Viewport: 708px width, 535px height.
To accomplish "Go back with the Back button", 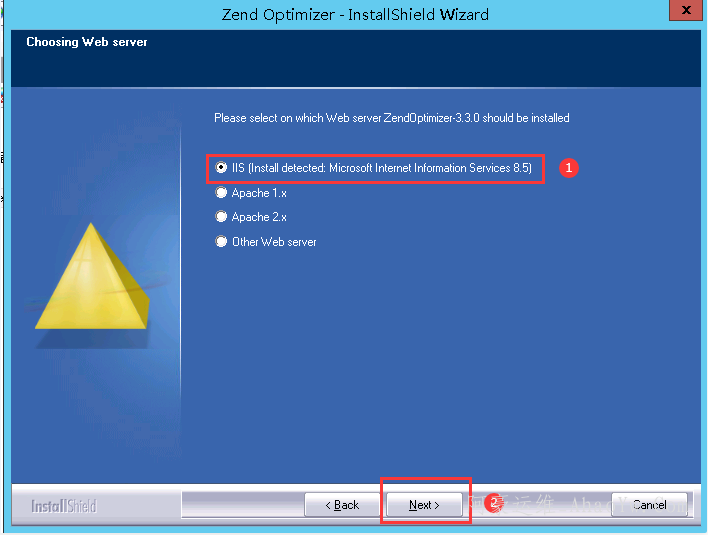I will point(342,505).
